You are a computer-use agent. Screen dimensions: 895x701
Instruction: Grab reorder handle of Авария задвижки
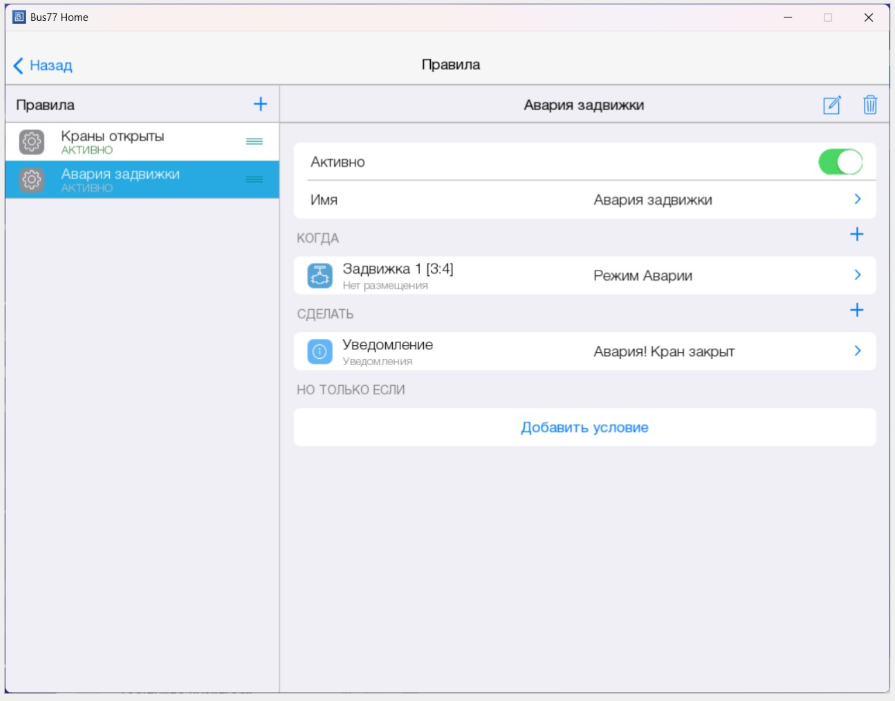(x=254, y=180)
